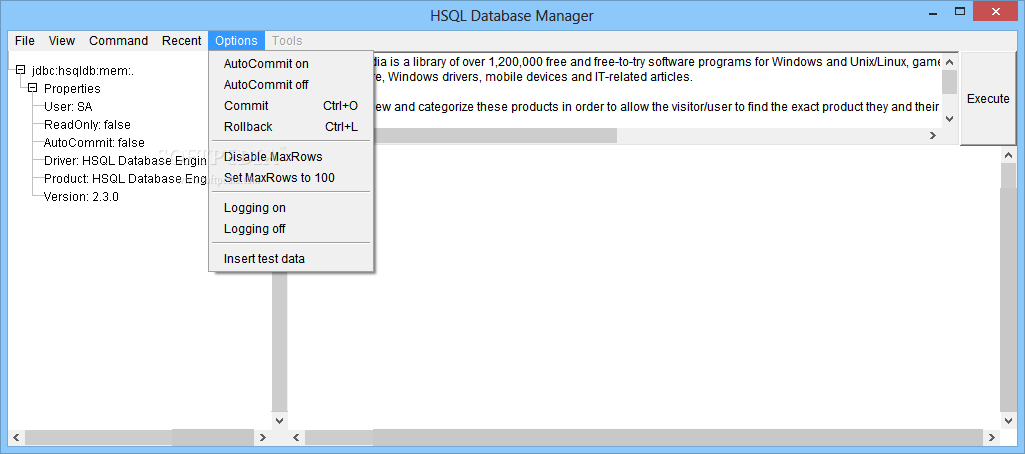Click the SQL text area horizontal scrollbar thumb
This screenshot has width=1025, height=454.
click(496, 135)
